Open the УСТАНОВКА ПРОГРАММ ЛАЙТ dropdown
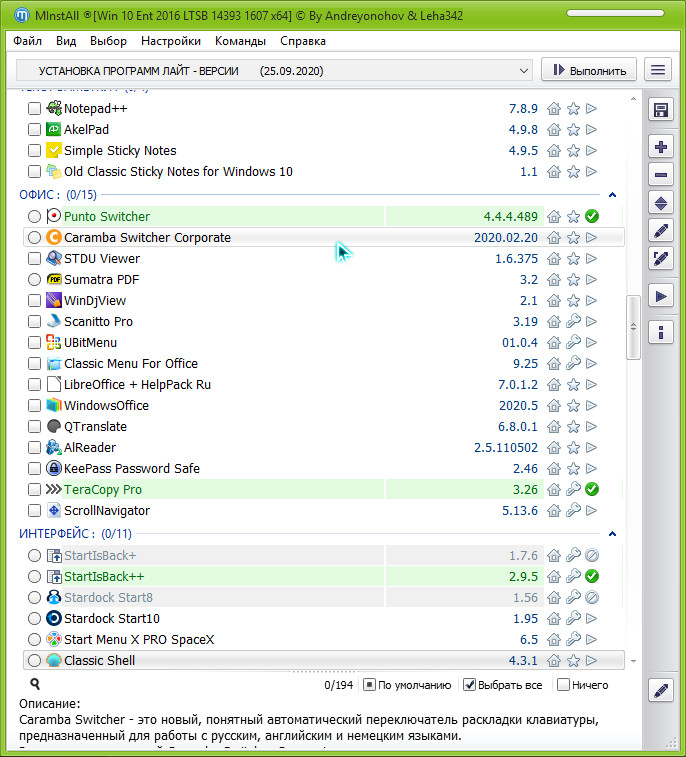Viewport: 686px width, 757px height. 274,70
